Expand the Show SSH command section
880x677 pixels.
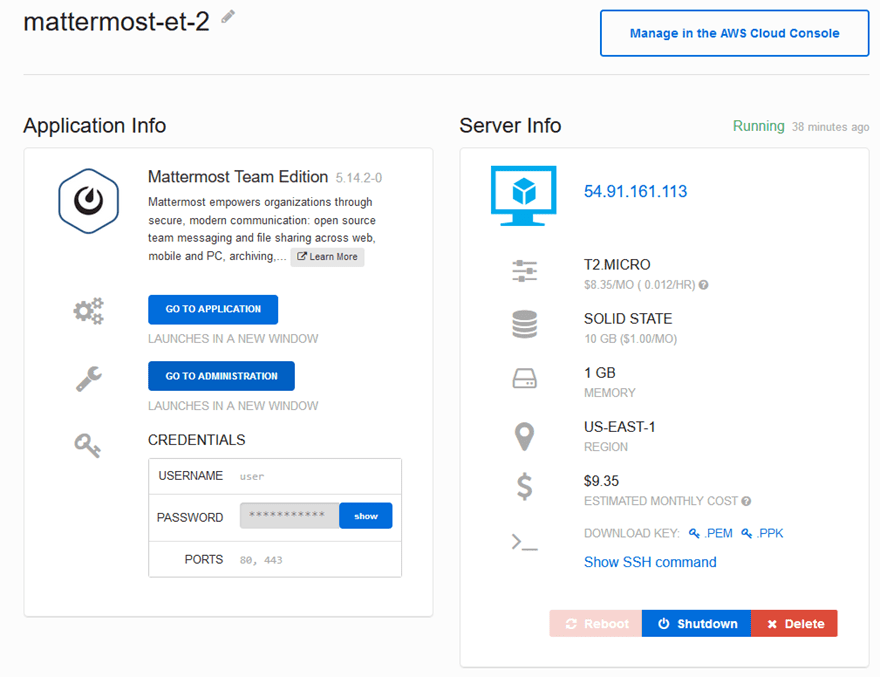click(x=650, y=562)
